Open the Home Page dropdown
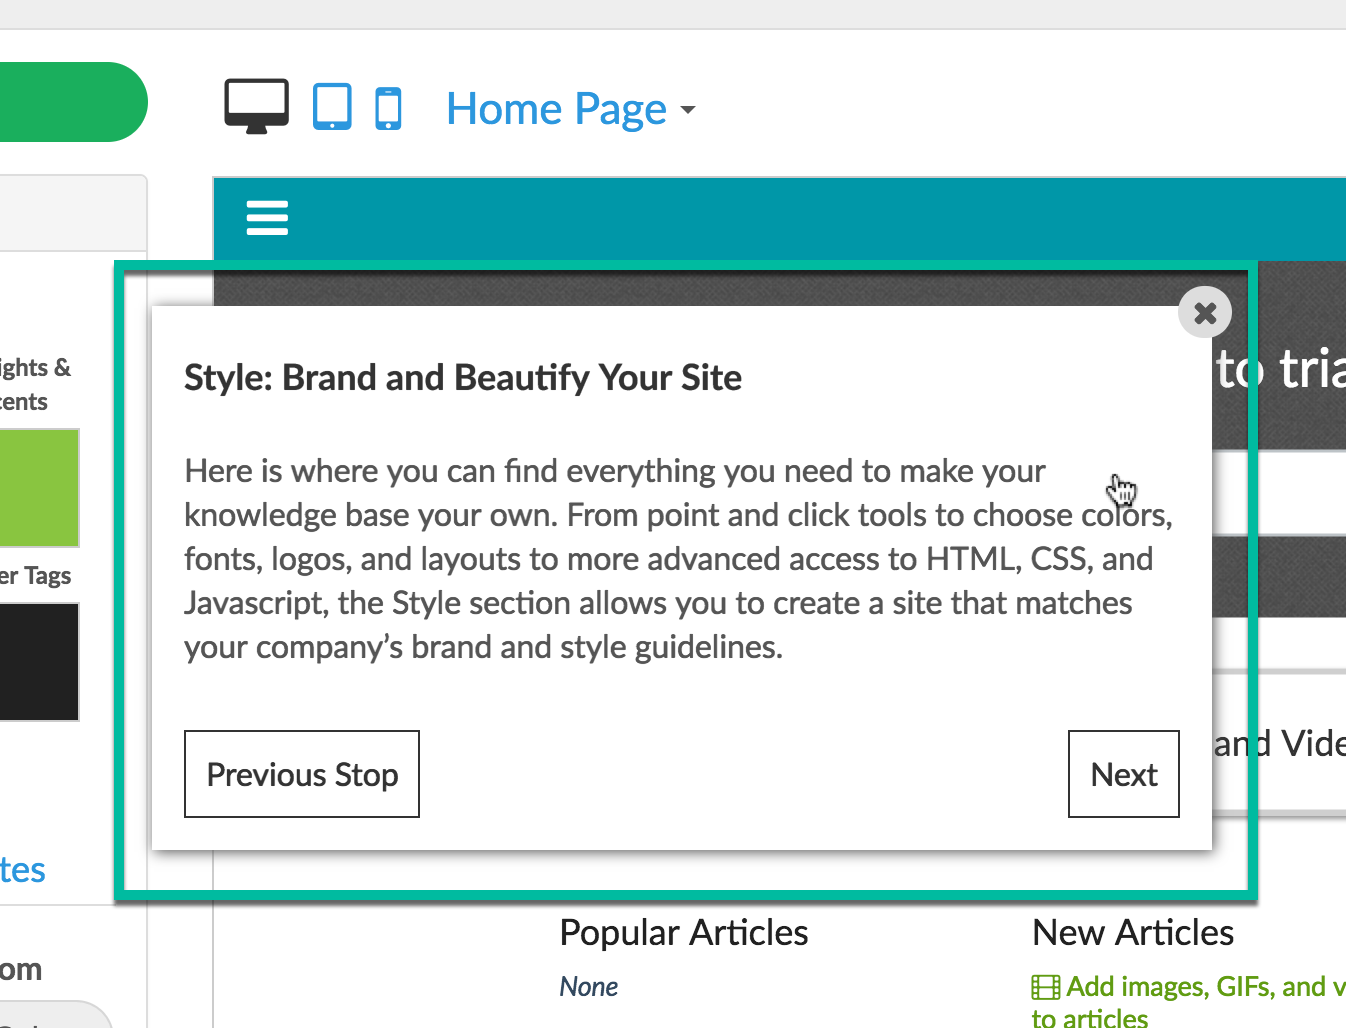This screenshot has height=1028, width=1346. tap(571, 109)
